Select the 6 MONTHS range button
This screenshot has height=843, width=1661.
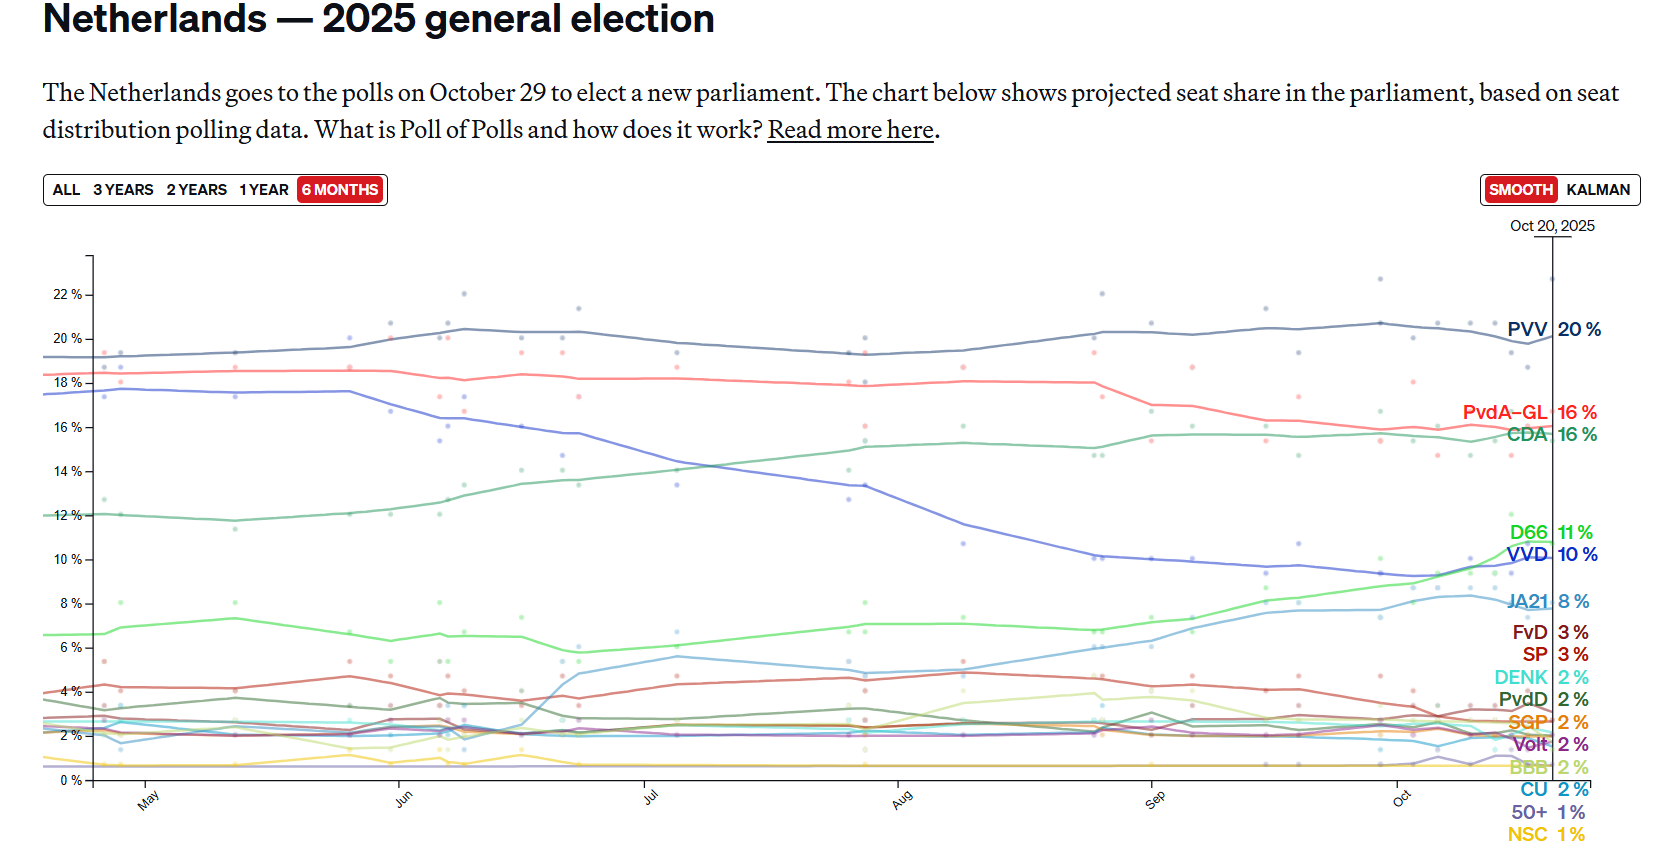click(341, 190)
